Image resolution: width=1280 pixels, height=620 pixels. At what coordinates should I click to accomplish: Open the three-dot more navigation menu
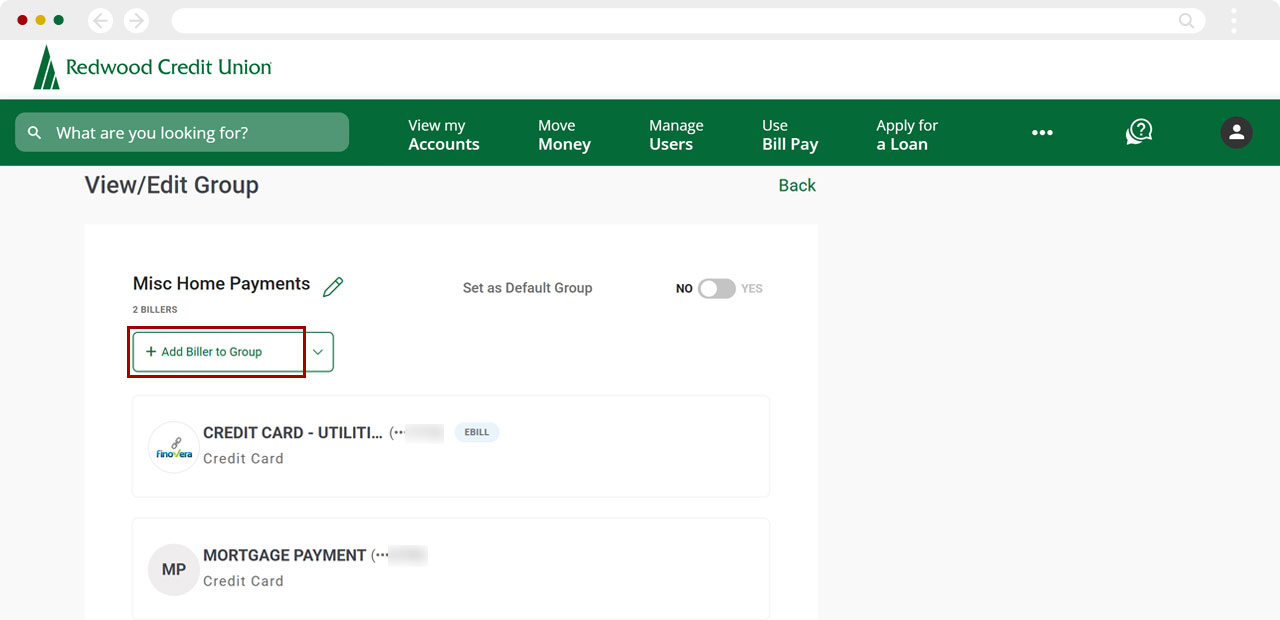[x=1042, y=133]
